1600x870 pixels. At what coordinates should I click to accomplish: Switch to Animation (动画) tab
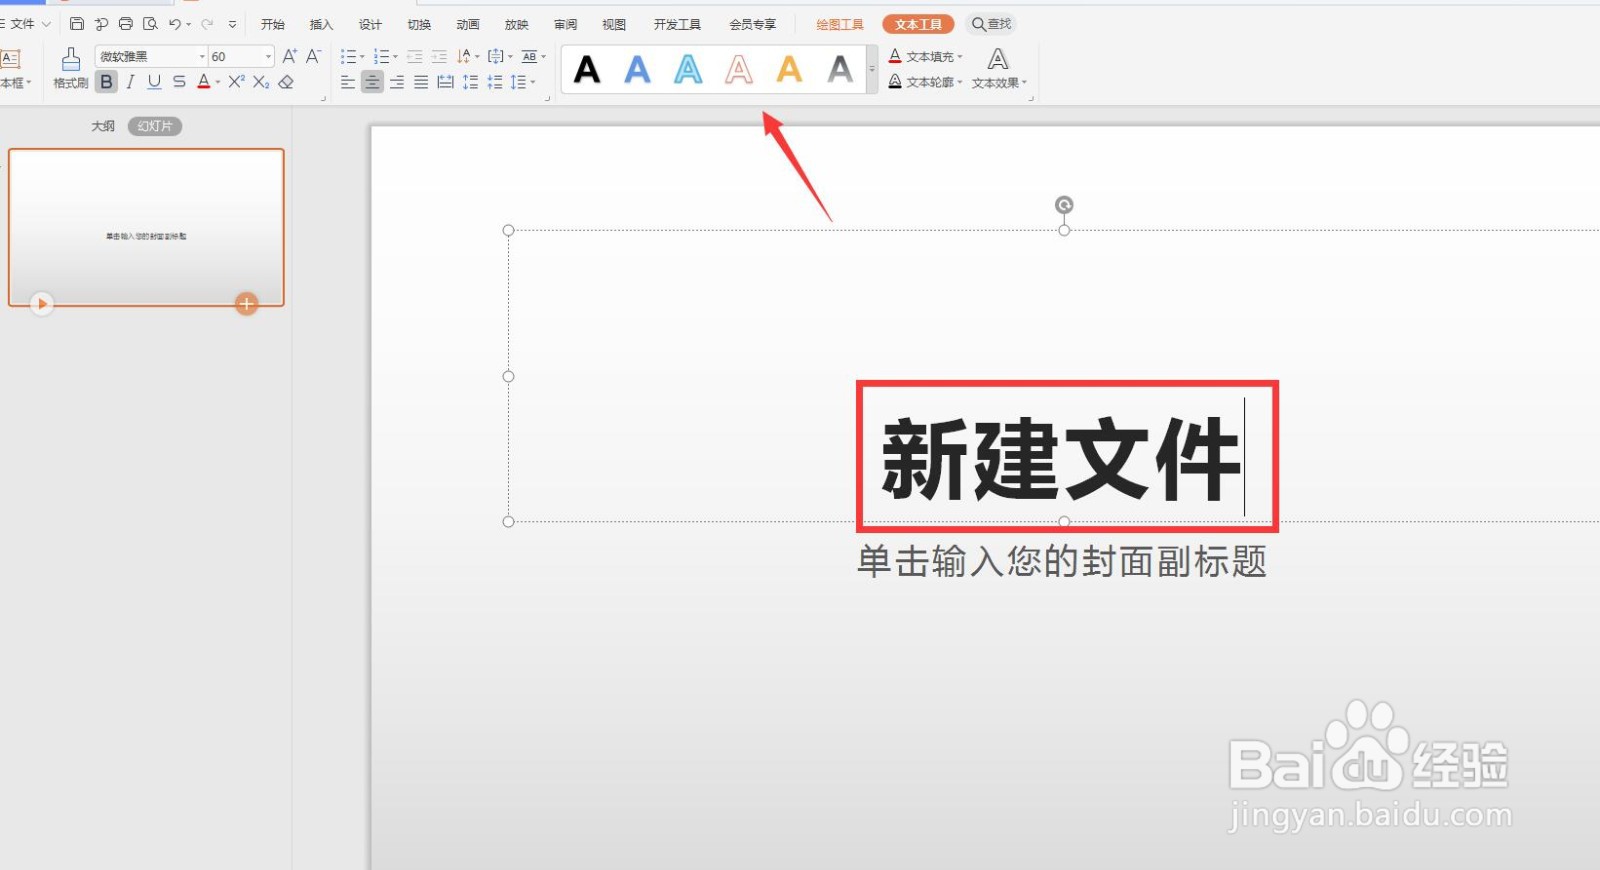[x=468, y=24]
